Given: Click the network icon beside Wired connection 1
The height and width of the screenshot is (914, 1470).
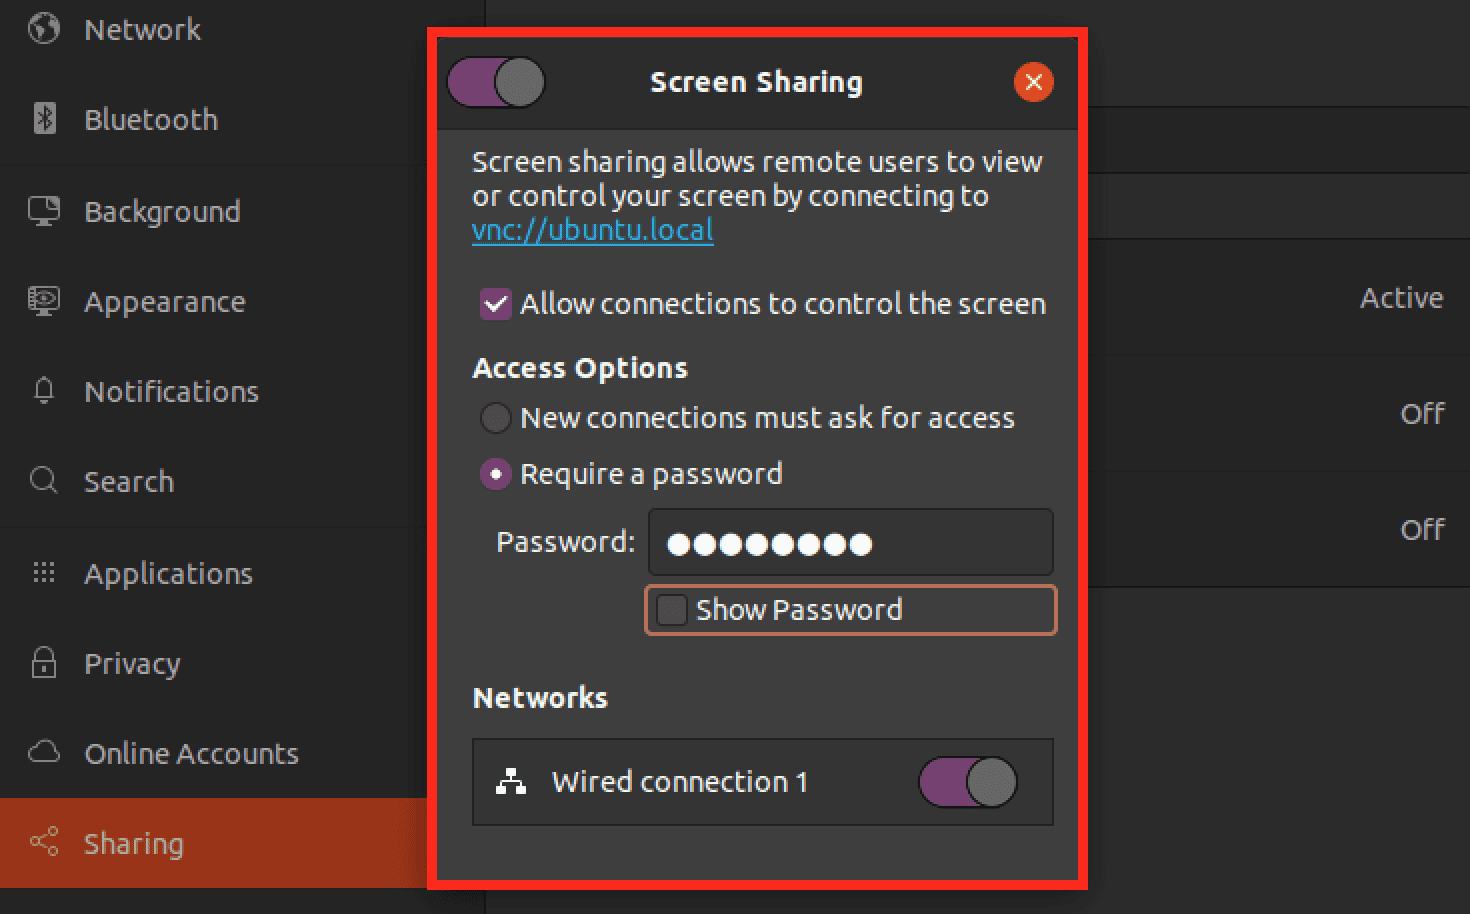Looking at the screenshot, I should point(512,783).
